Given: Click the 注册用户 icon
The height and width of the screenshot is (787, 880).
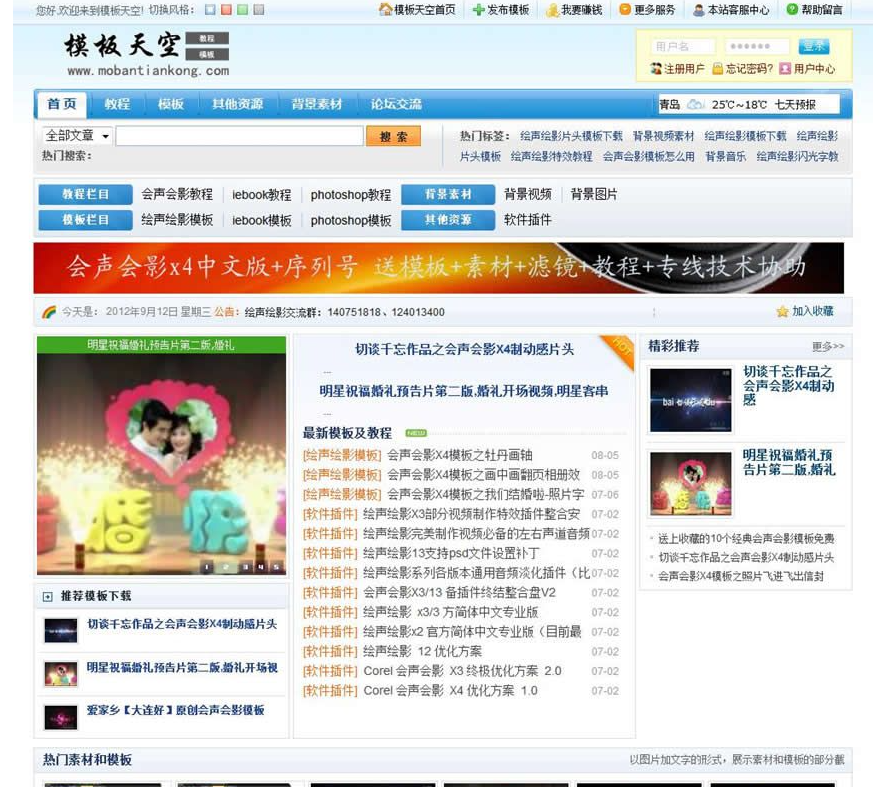Looking at the screenshot, I should pos(656,68).
